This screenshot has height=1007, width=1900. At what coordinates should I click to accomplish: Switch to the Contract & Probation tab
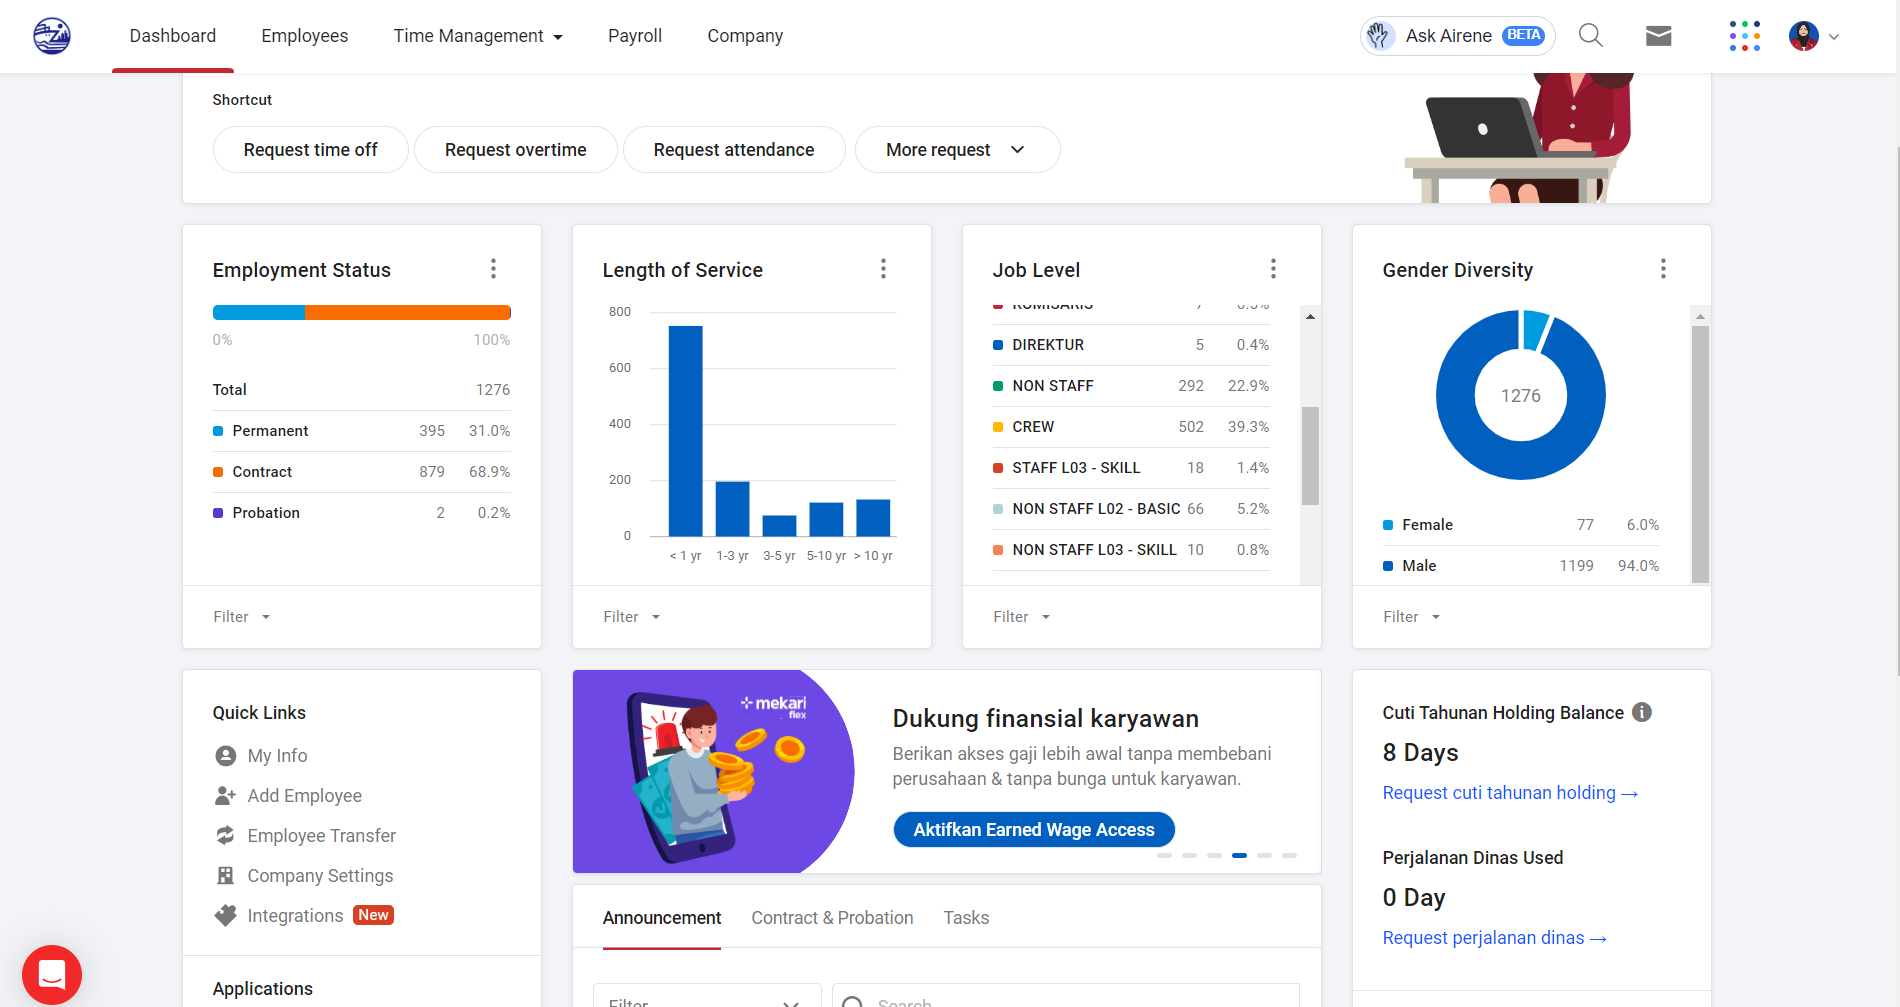(x=832, y=918)
